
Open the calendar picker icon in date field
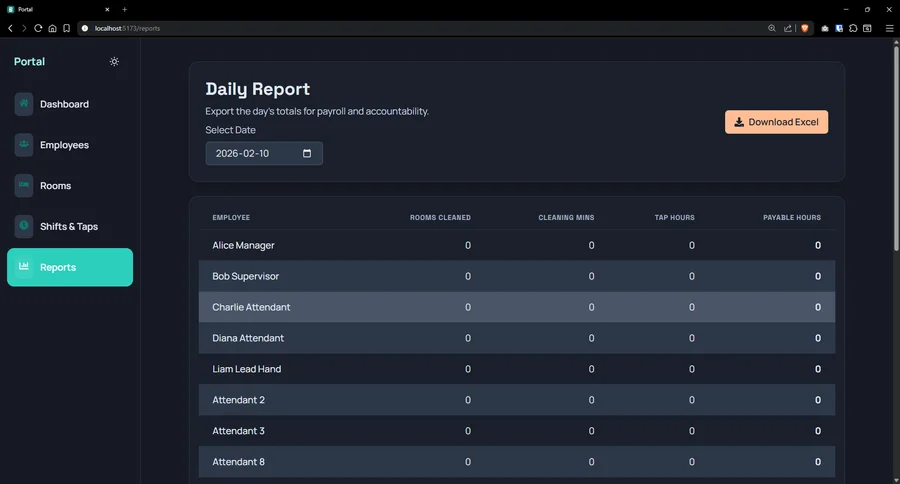[307, 153]
